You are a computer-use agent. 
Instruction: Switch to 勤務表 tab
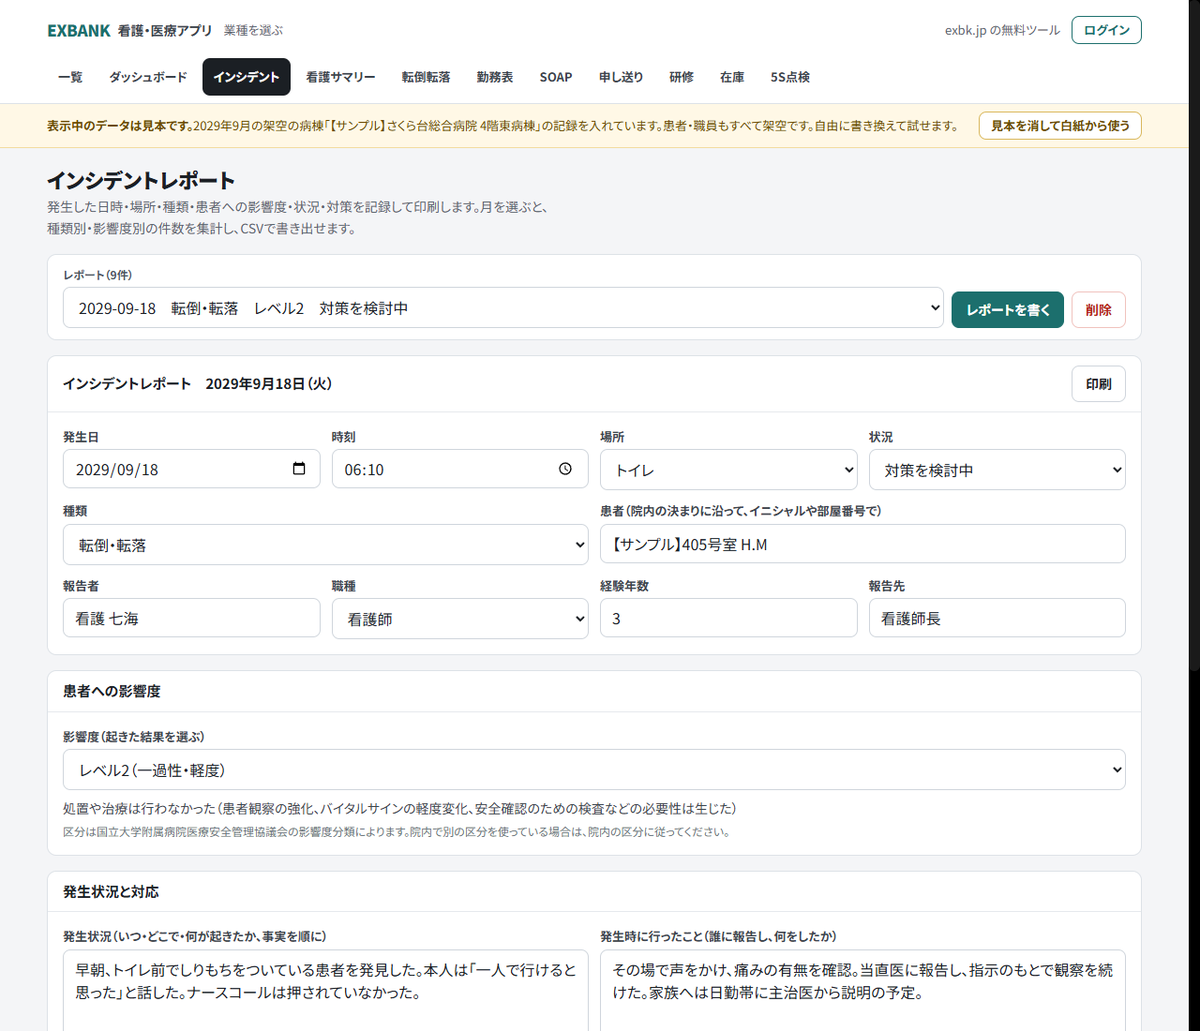click(x=495, y=77)
